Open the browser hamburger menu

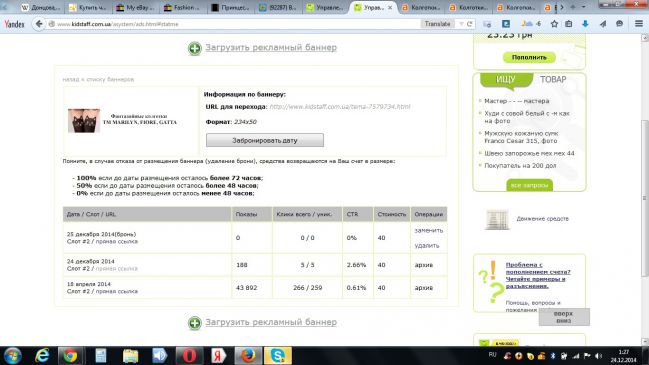pyautogui.click(x=639, y=24)
